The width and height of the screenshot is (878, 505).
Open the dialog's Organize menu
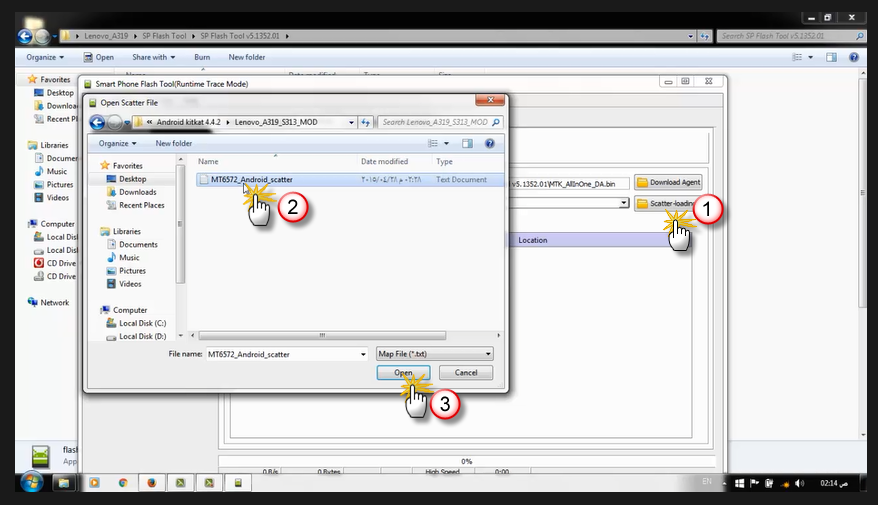click(x=118, y=143)
